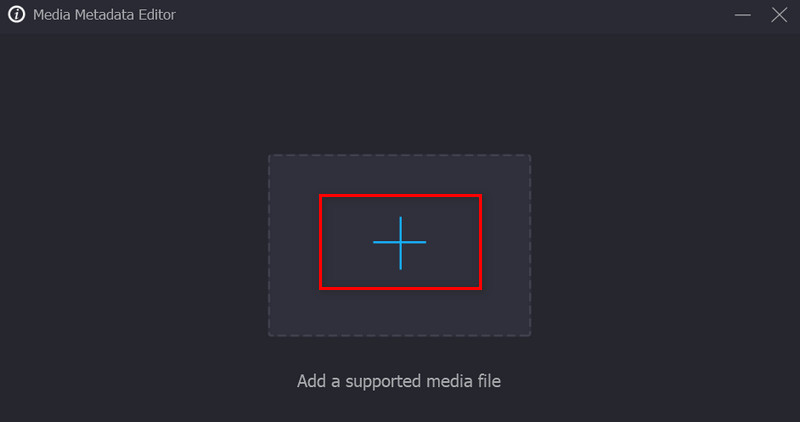Image resolution: width=800 pixels, height=422 pixels.
Task: Click the dashed drop zone box
Action: (399, 245)
